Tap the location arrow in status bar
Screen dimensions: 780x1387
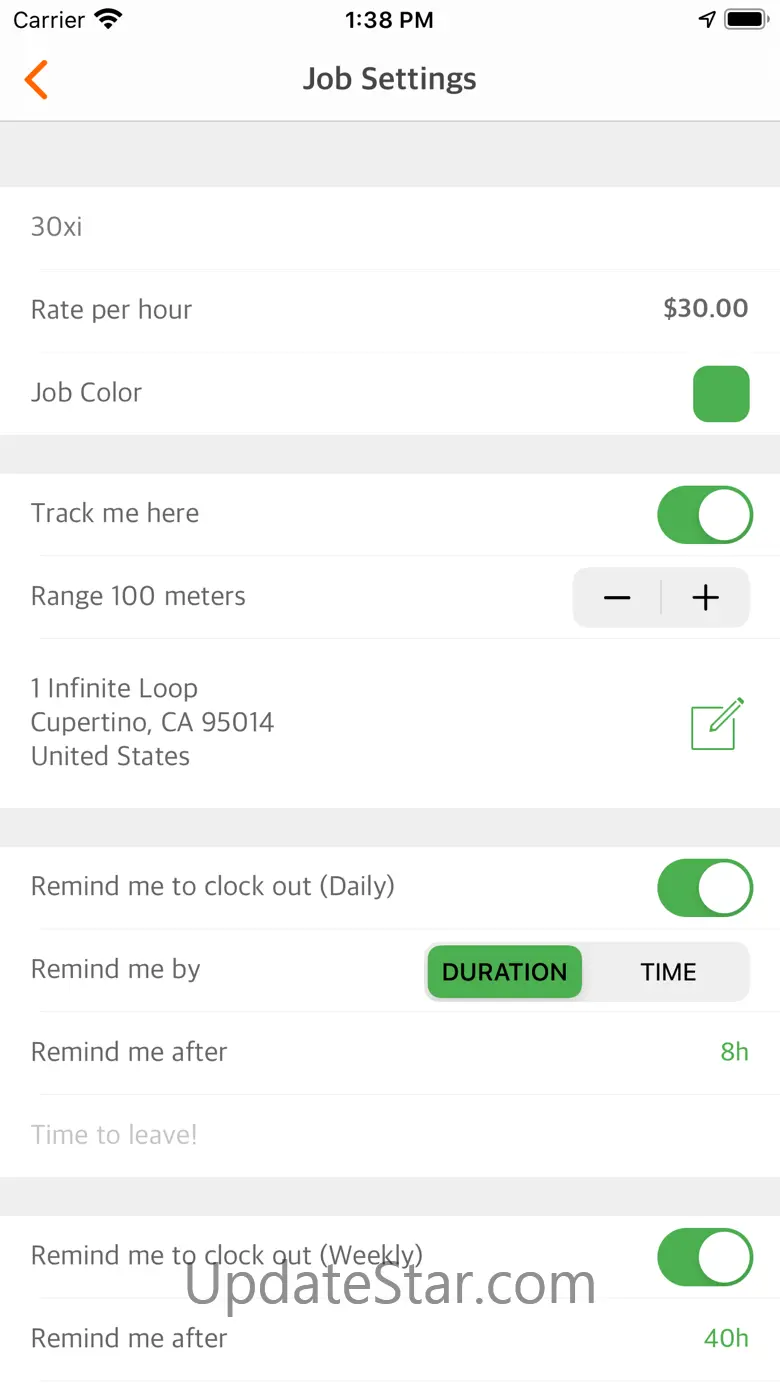click(707, 20)
